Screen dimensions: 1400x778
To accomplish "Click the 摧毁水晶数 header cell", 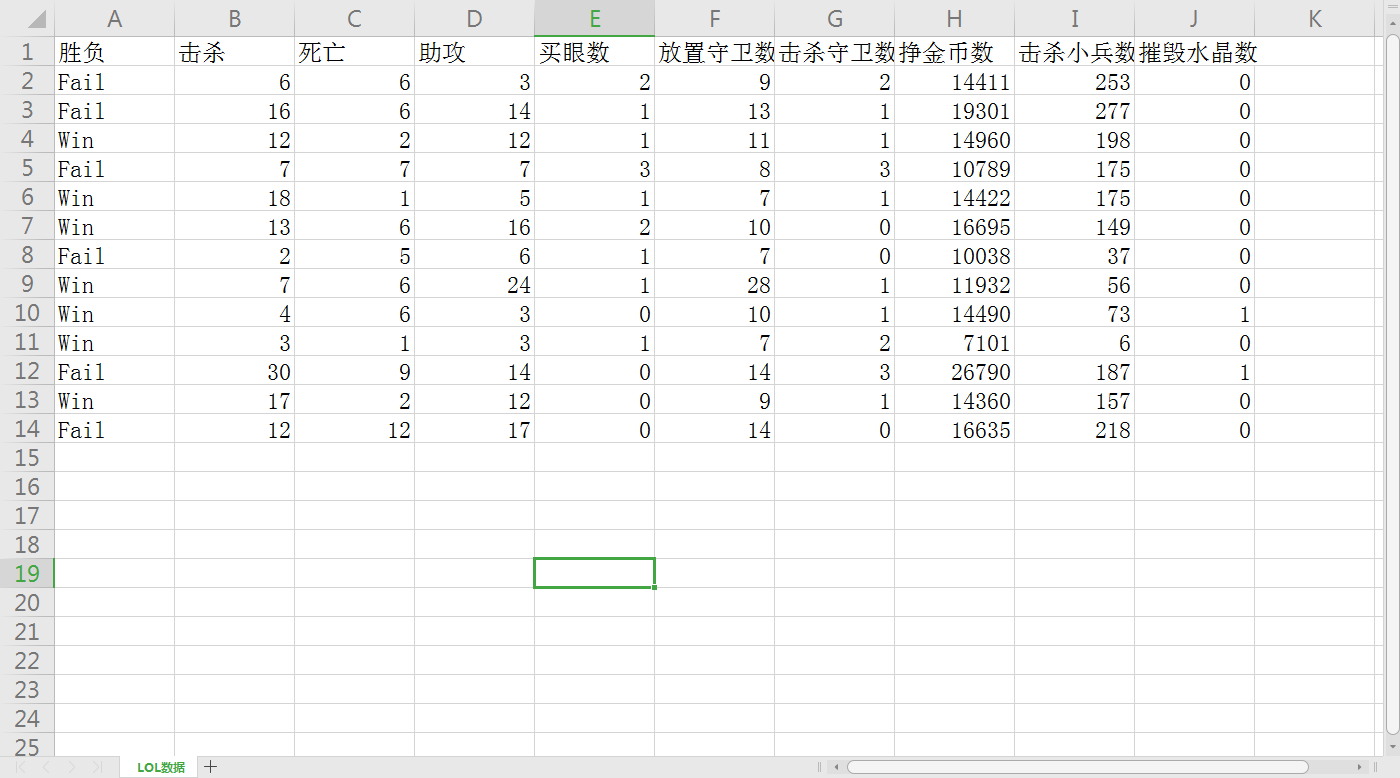I will tap(1194, 52).
